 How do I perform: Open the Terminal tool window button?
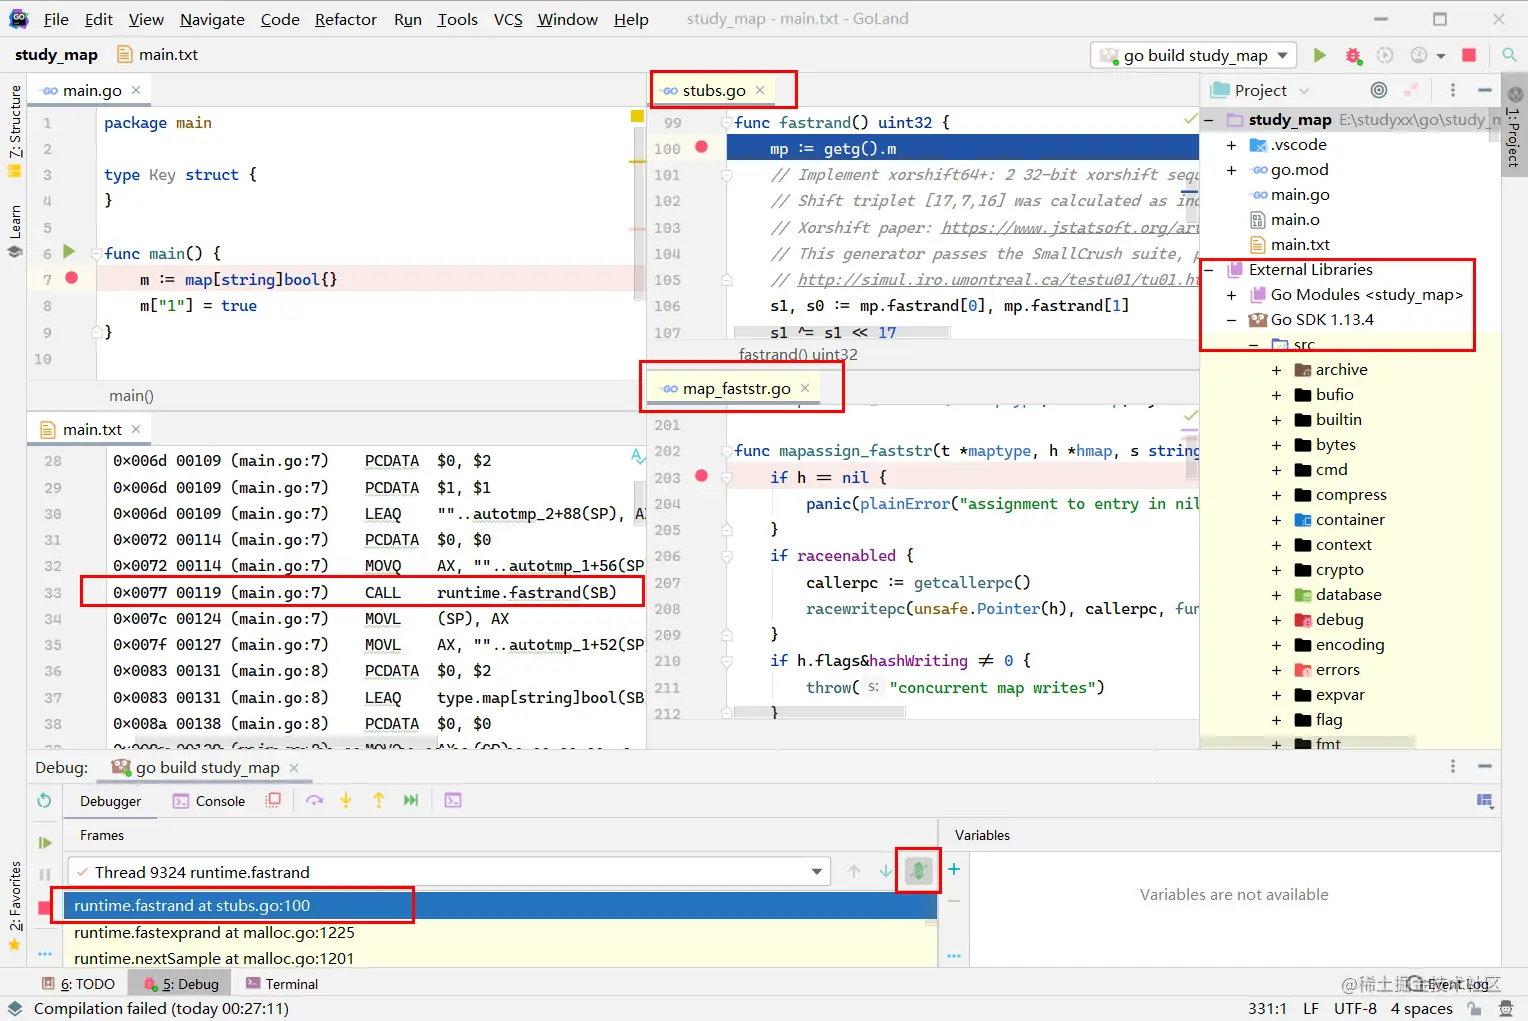coord(281,984)
